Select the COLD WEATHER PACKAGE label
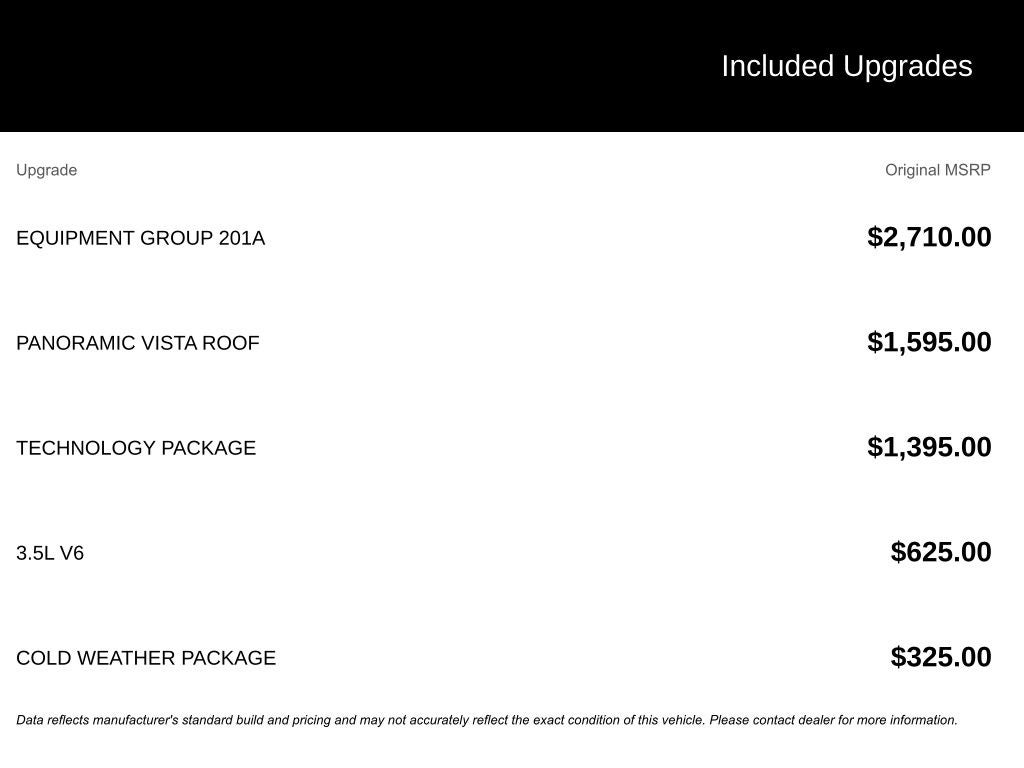The height and width of the screenshot is (768, 1024). pos(146,658)
